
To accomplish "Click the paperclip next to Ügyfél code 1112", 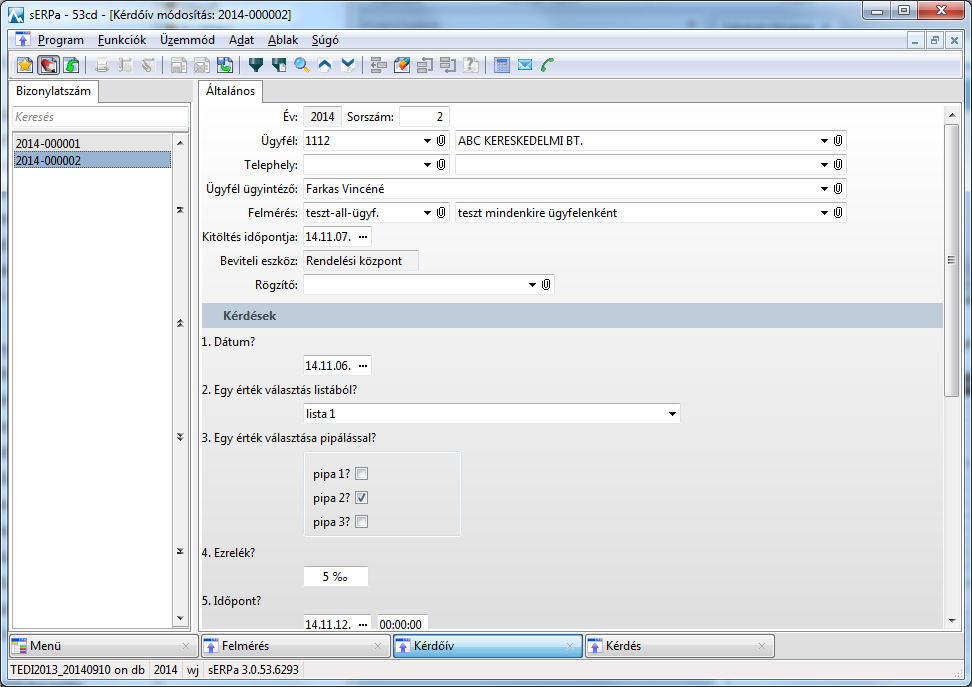I will coord(441,141).
